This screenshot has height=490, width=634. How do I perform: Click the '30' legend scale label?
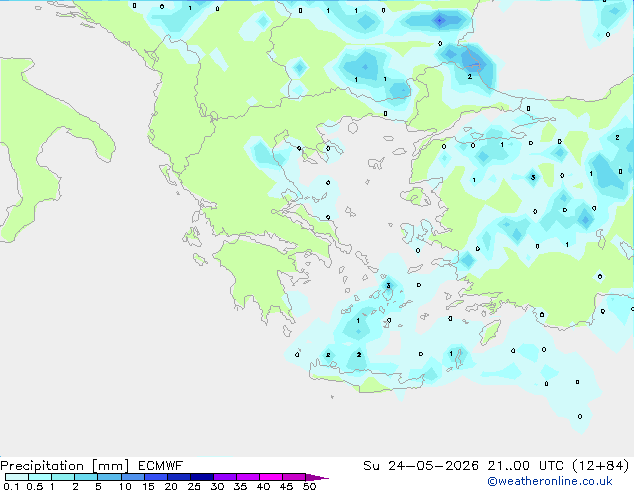217,486
